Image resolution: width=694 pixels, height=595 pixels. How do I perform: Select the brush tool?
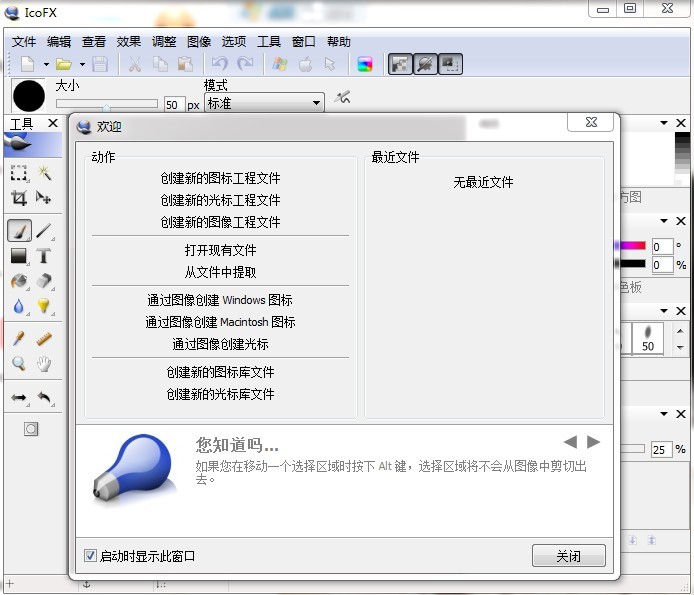click(x=19, y=231)
